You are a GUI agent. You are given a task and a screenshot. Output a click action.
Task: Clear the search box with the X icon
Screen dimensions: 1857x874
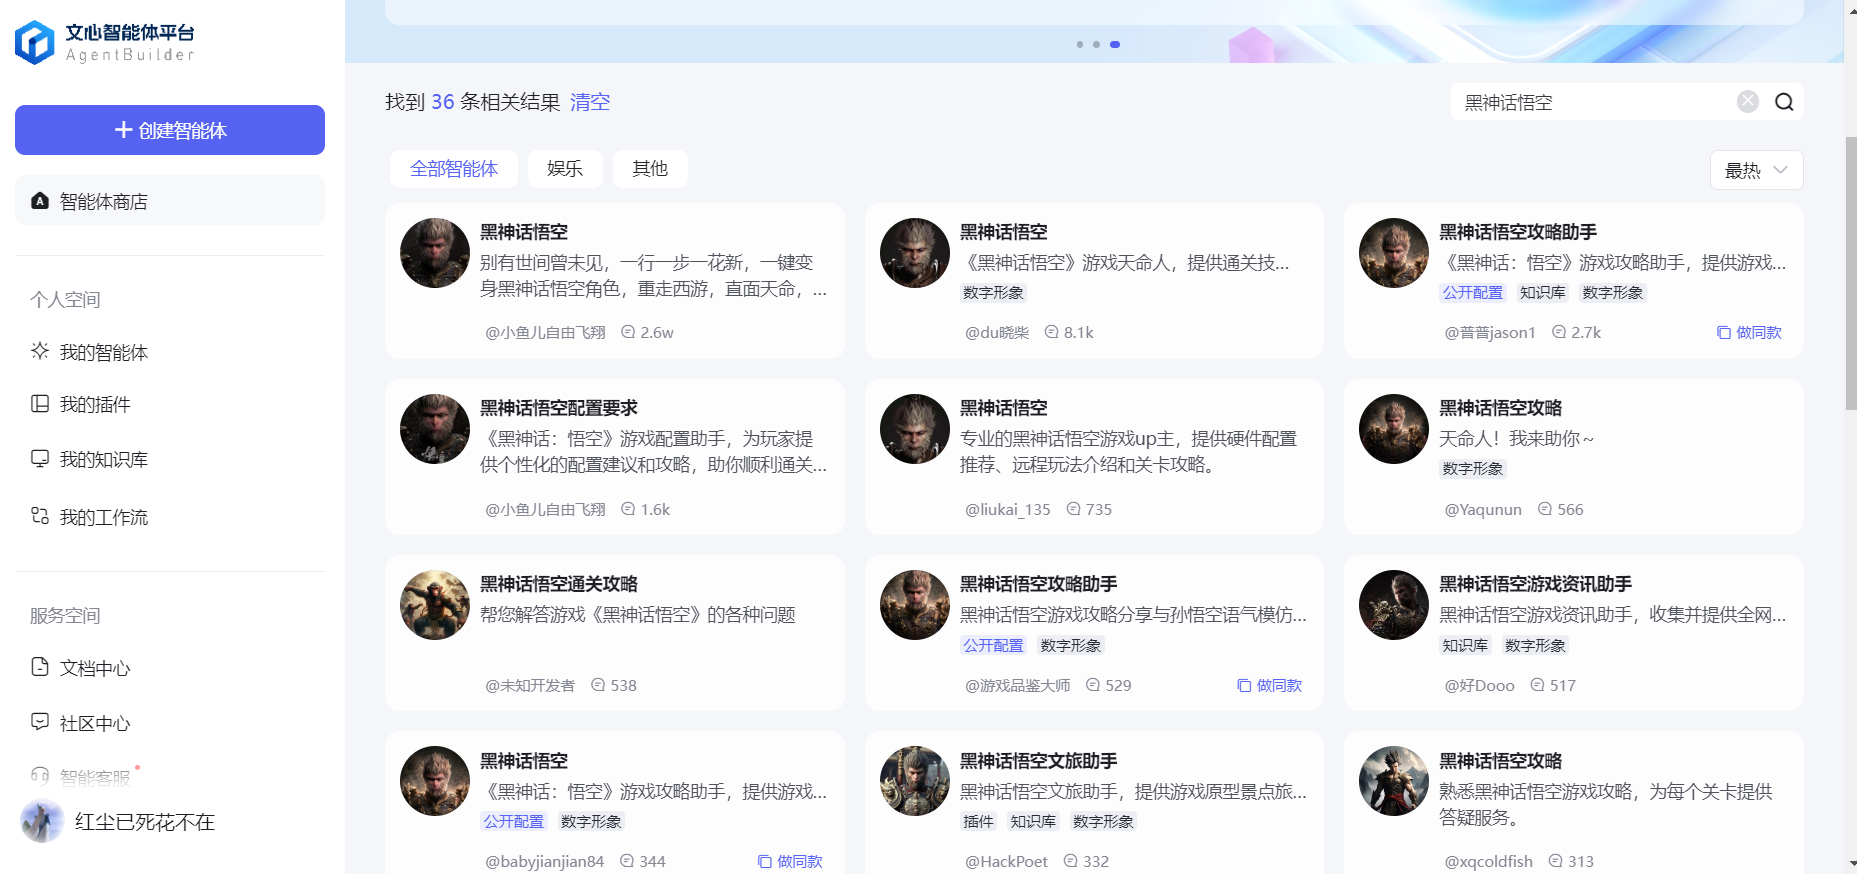pos(1748,102)
